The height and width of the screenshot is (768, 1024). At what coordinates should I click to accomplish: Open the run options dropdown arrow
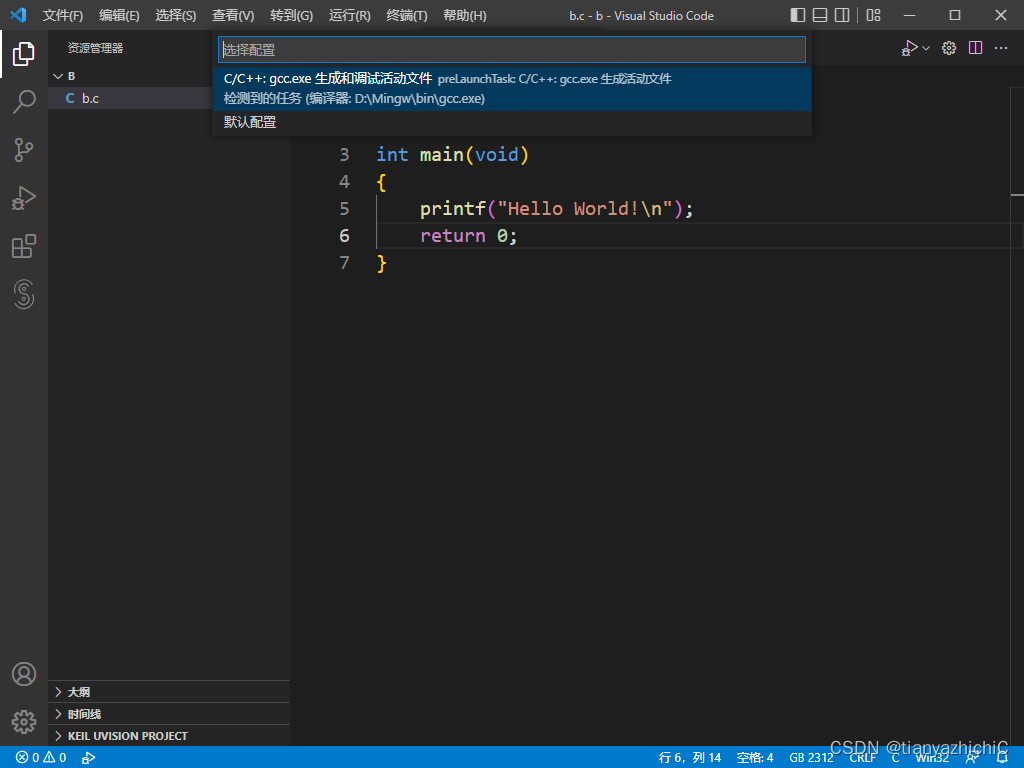pyautogui.click(x=926, y=48)
